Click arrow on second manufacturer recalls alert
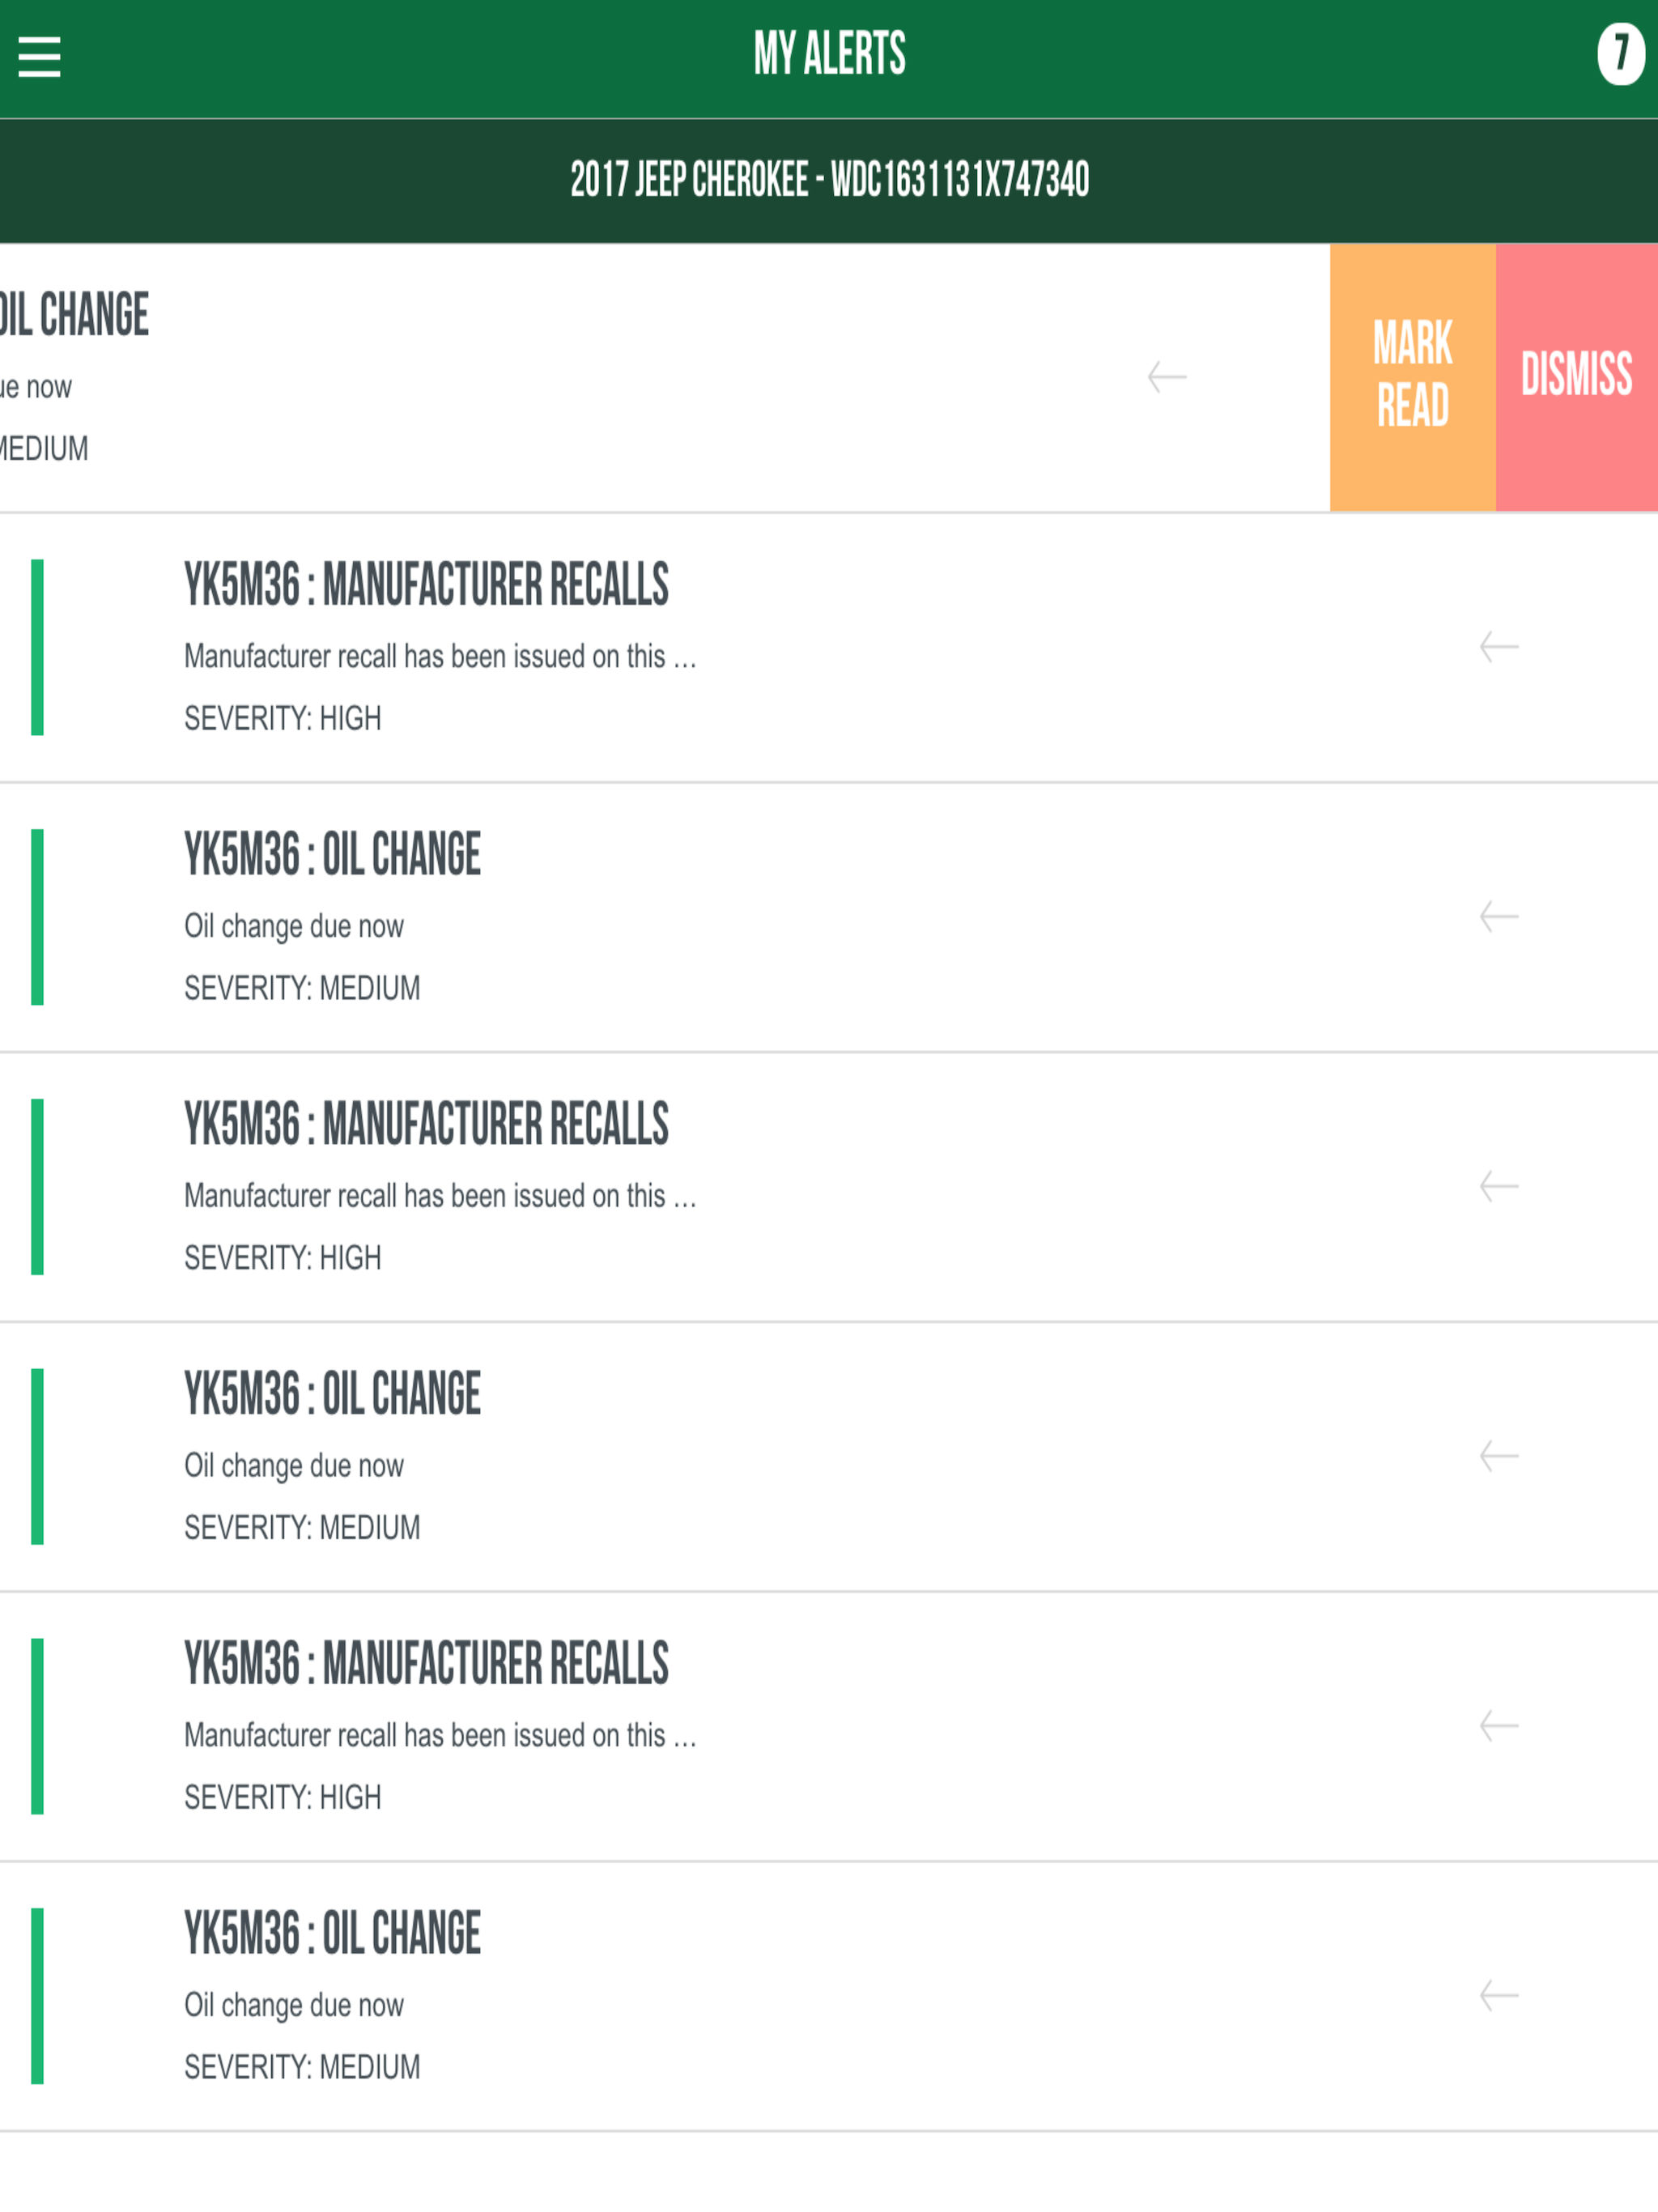The width and height of the screenshot is (1658, 2212). click(1498, 1187)
